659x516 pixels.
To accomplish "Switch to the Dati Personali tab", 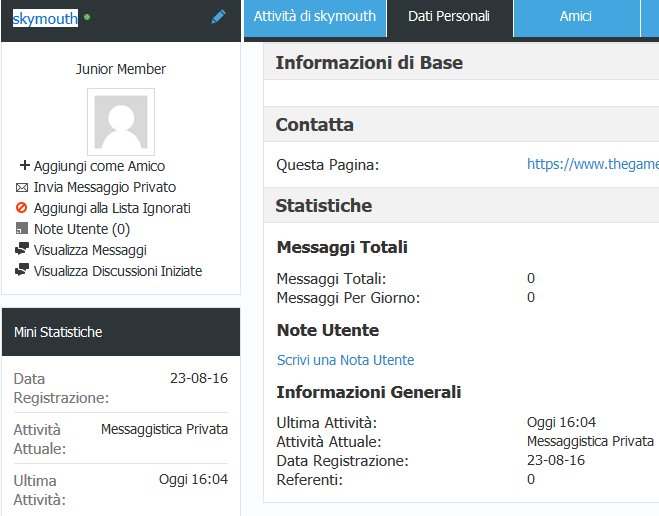I will coord(449,17).
